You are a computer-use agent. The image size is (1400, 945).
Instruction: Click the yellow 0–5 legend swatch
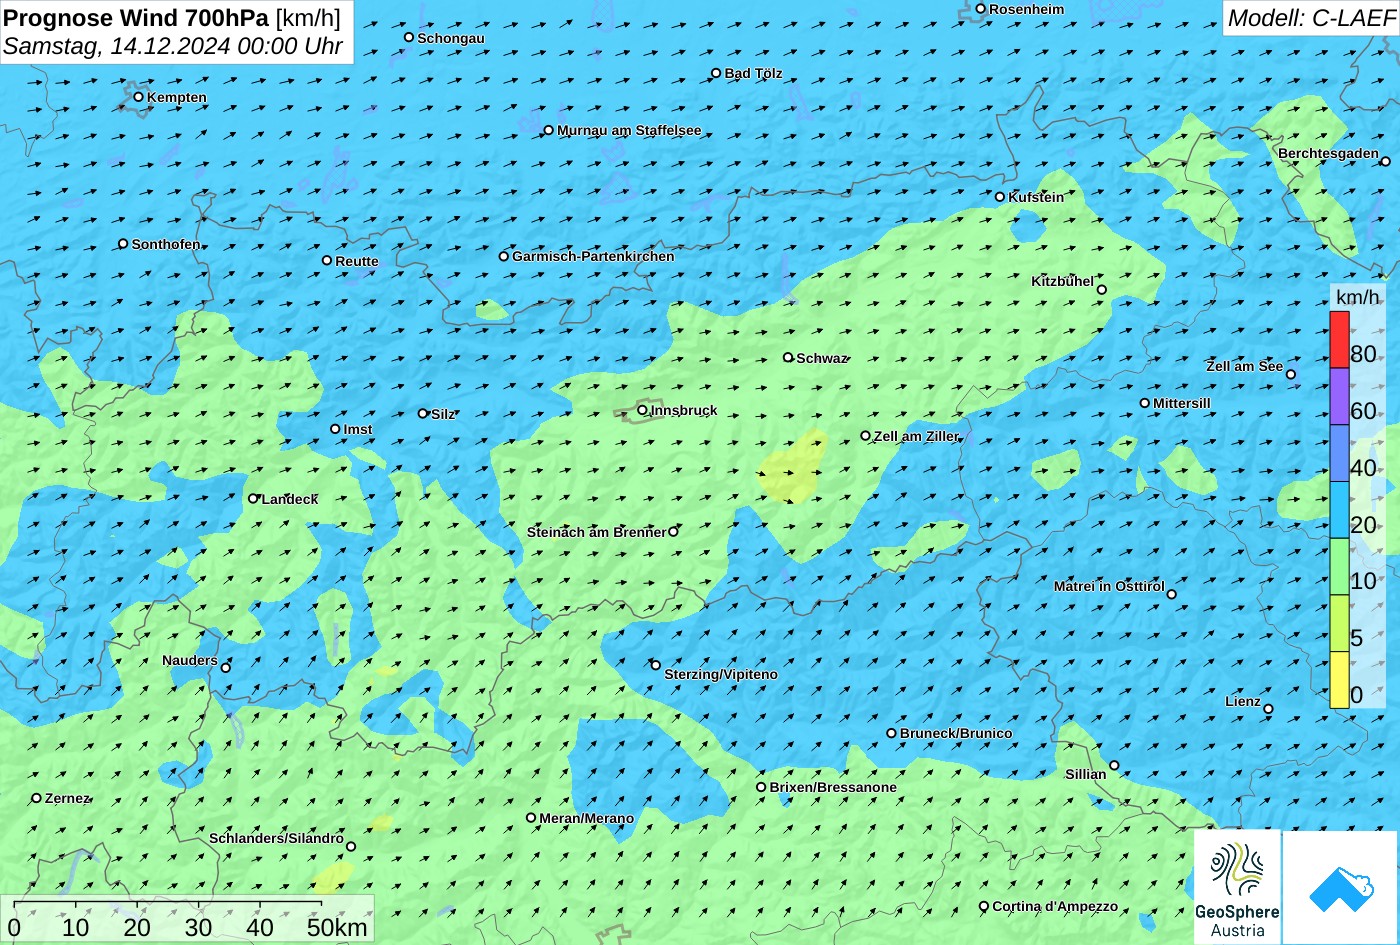(x=1339, y=680)
